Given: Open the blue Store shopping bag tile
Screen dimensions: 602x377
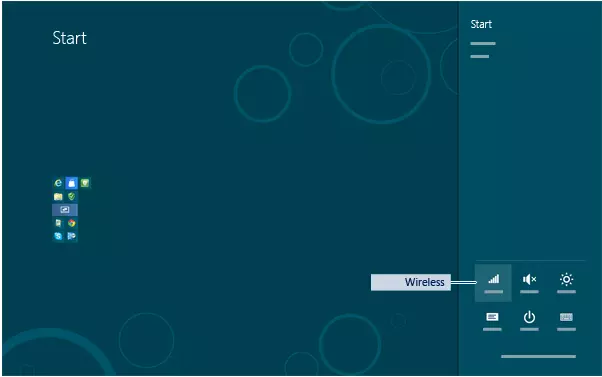Looking at the screenshot, I should coord(71,183).
